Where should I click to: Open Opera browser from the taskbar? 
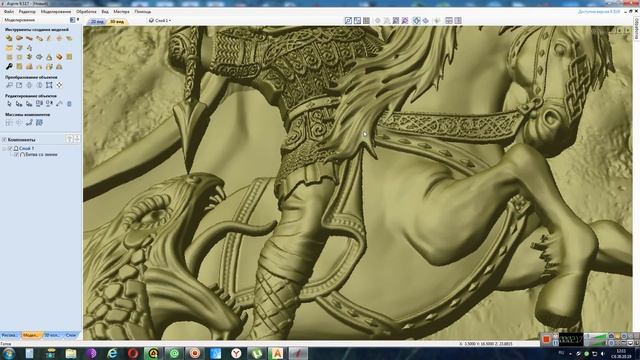click(x=133, y=353)
